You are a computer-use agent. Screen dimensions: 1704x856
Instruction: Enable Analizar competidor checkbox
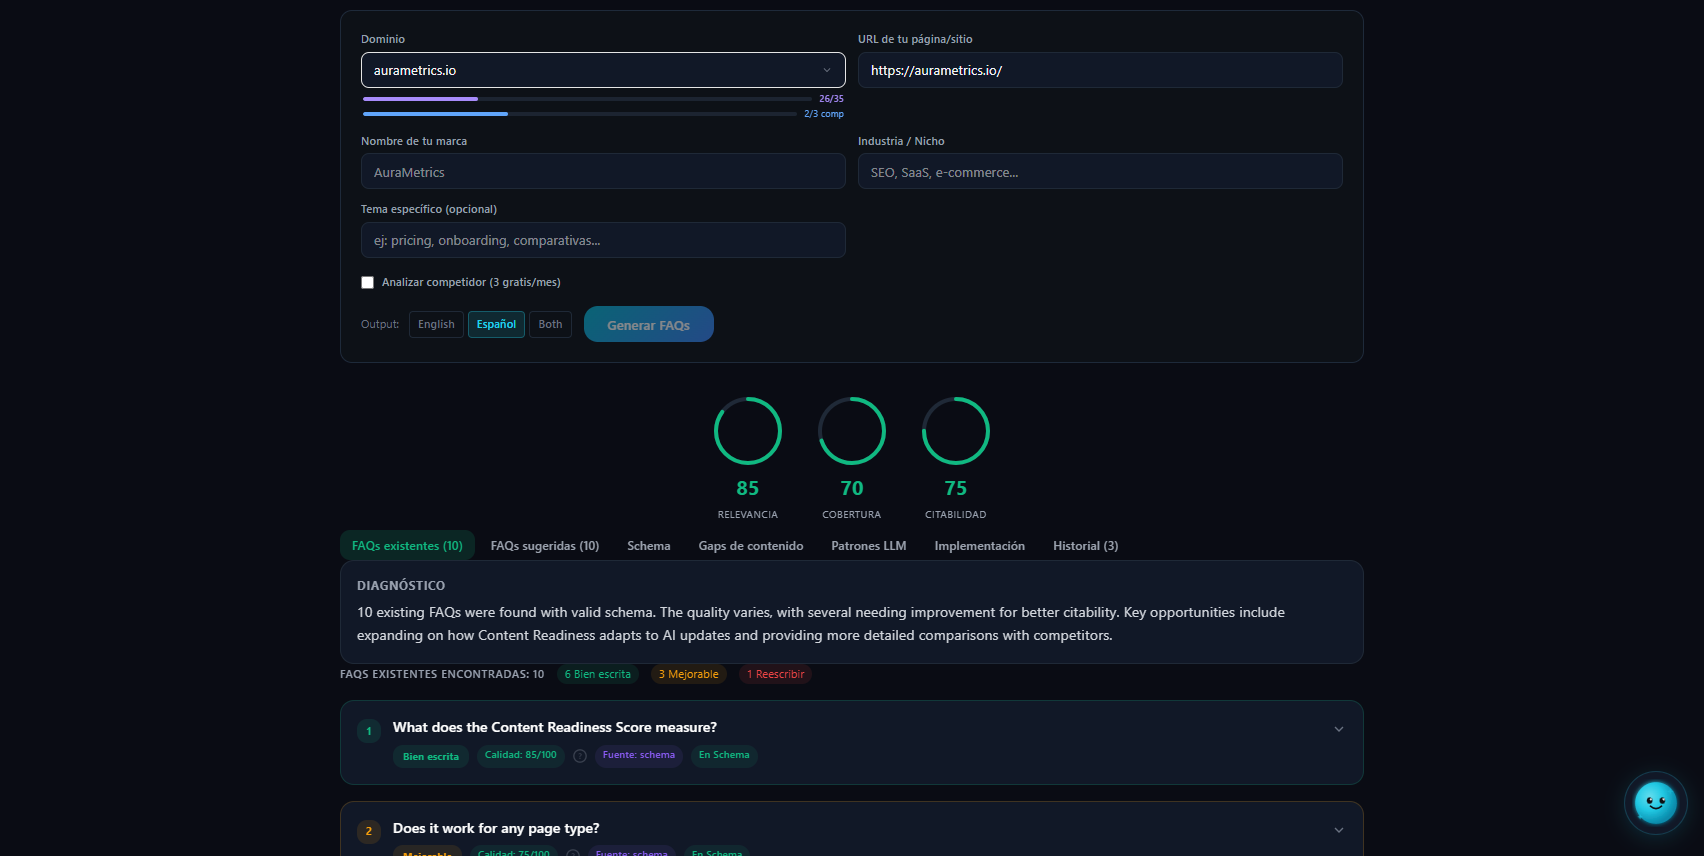coord(367,283)
